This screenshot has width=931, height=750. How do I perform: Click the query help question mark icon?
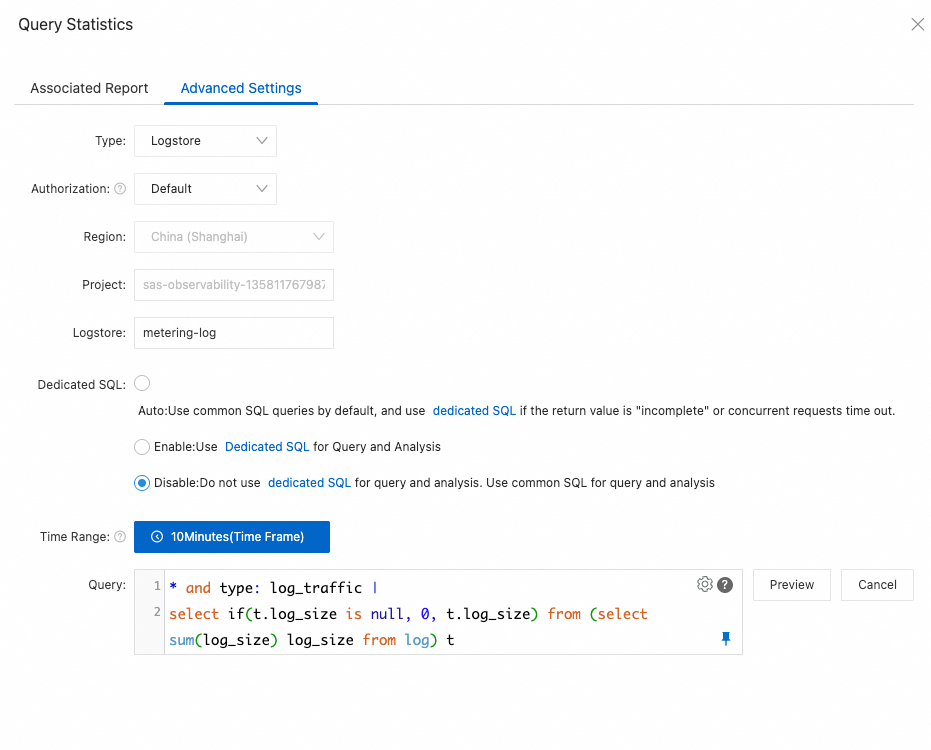[725, 585]
